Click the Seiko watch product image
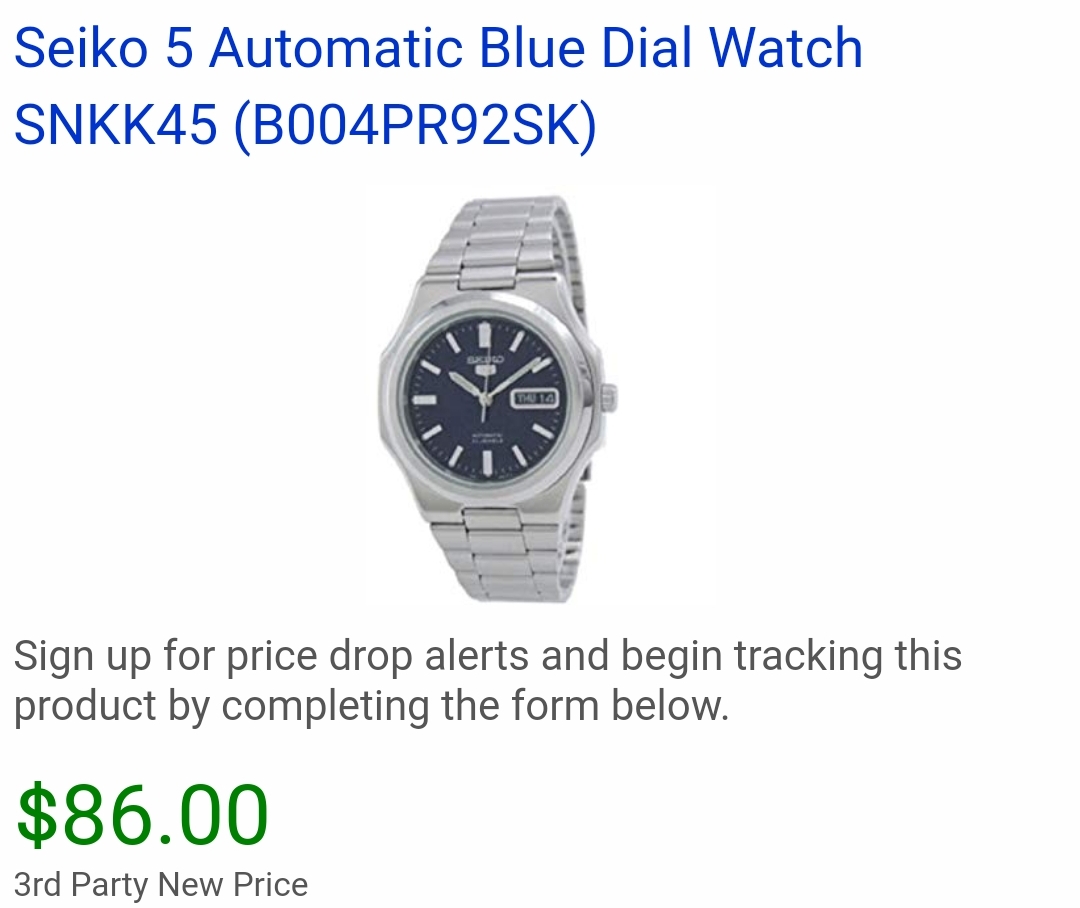 [x=497, y=400]
